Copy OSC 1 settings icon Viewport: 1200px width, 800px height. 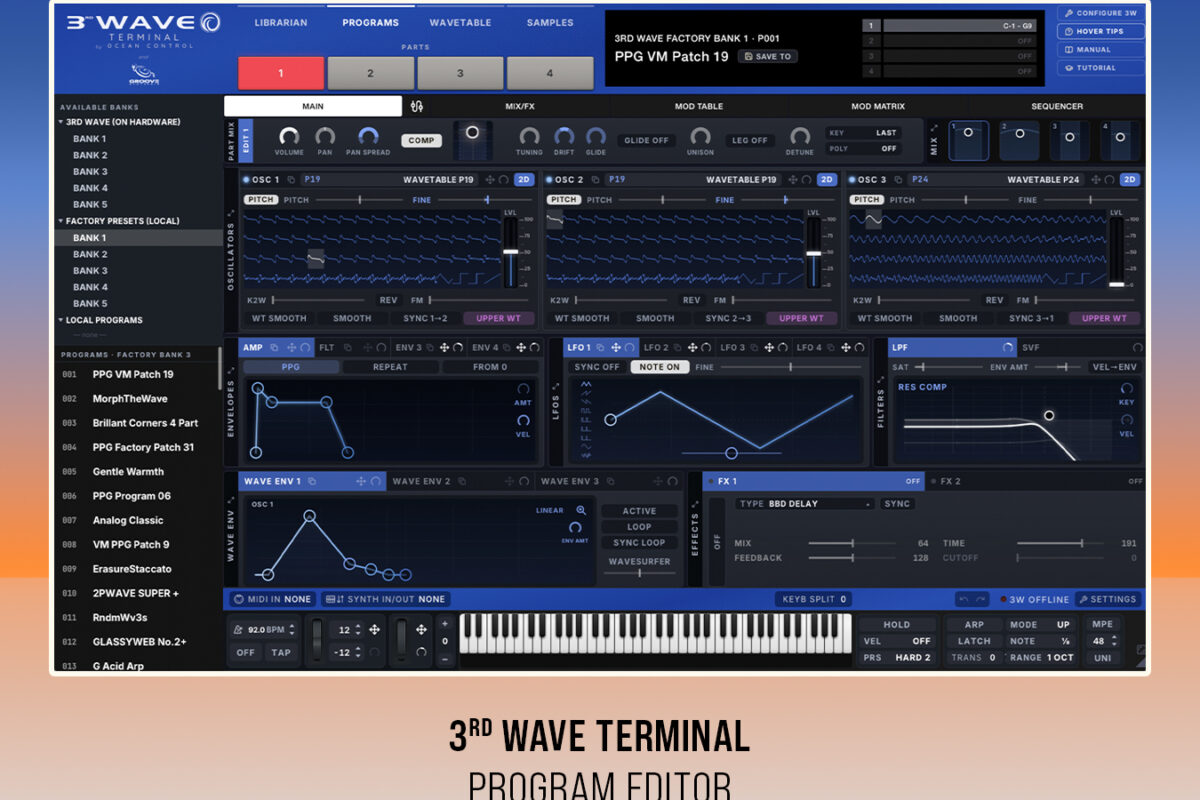tap(290, 180)
